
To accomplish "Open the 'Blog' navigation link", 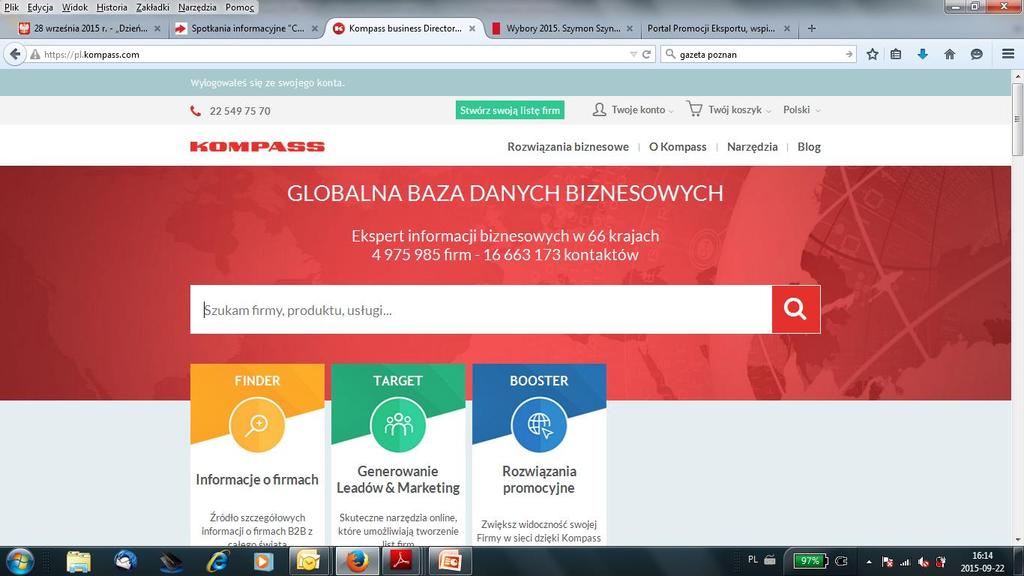I will click(x=808, y=147).
